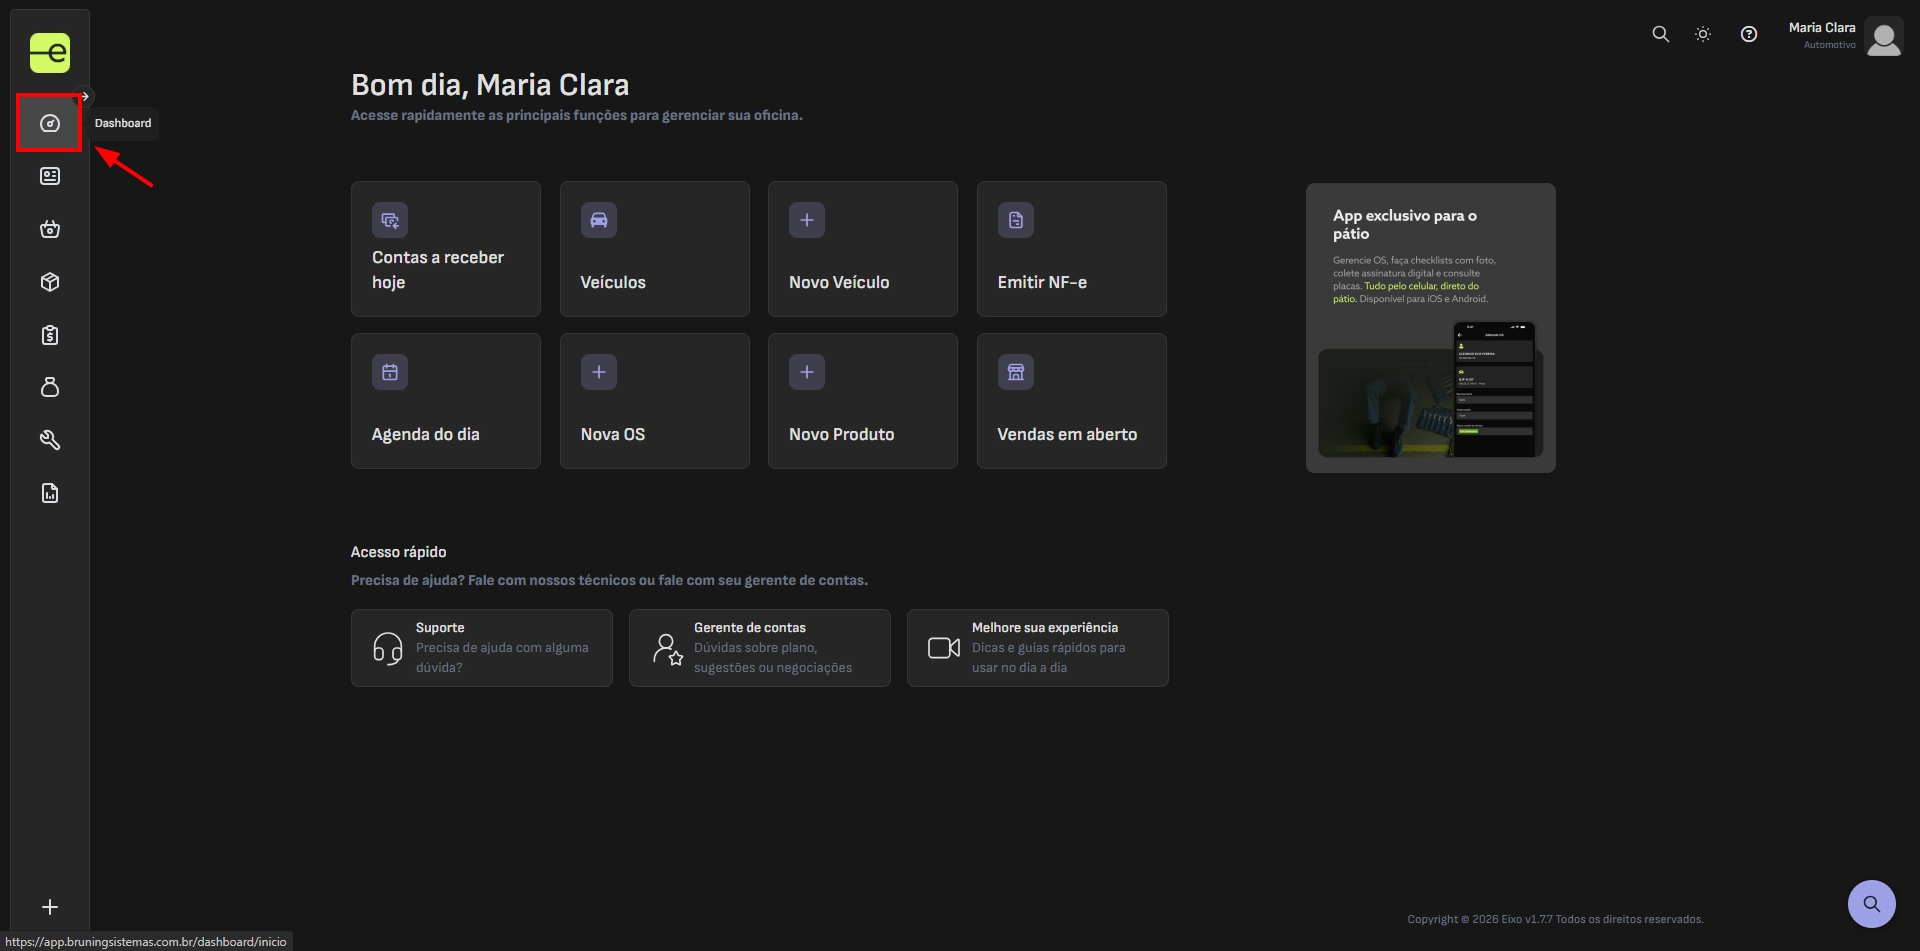This screenshot has height=951, width=1920.
Task: Open the Dashboard sidebar icon
Action: [x=50, y=123]
